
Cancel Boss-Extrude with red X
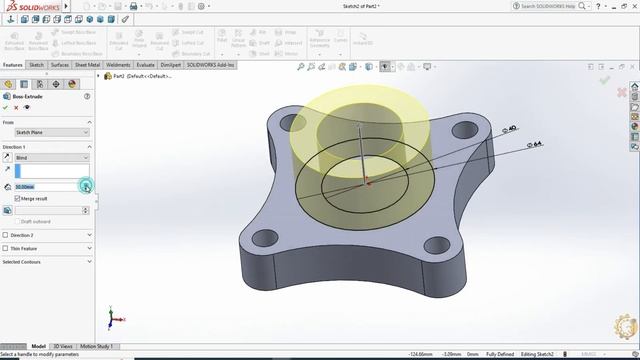click(x=16, y=108)
